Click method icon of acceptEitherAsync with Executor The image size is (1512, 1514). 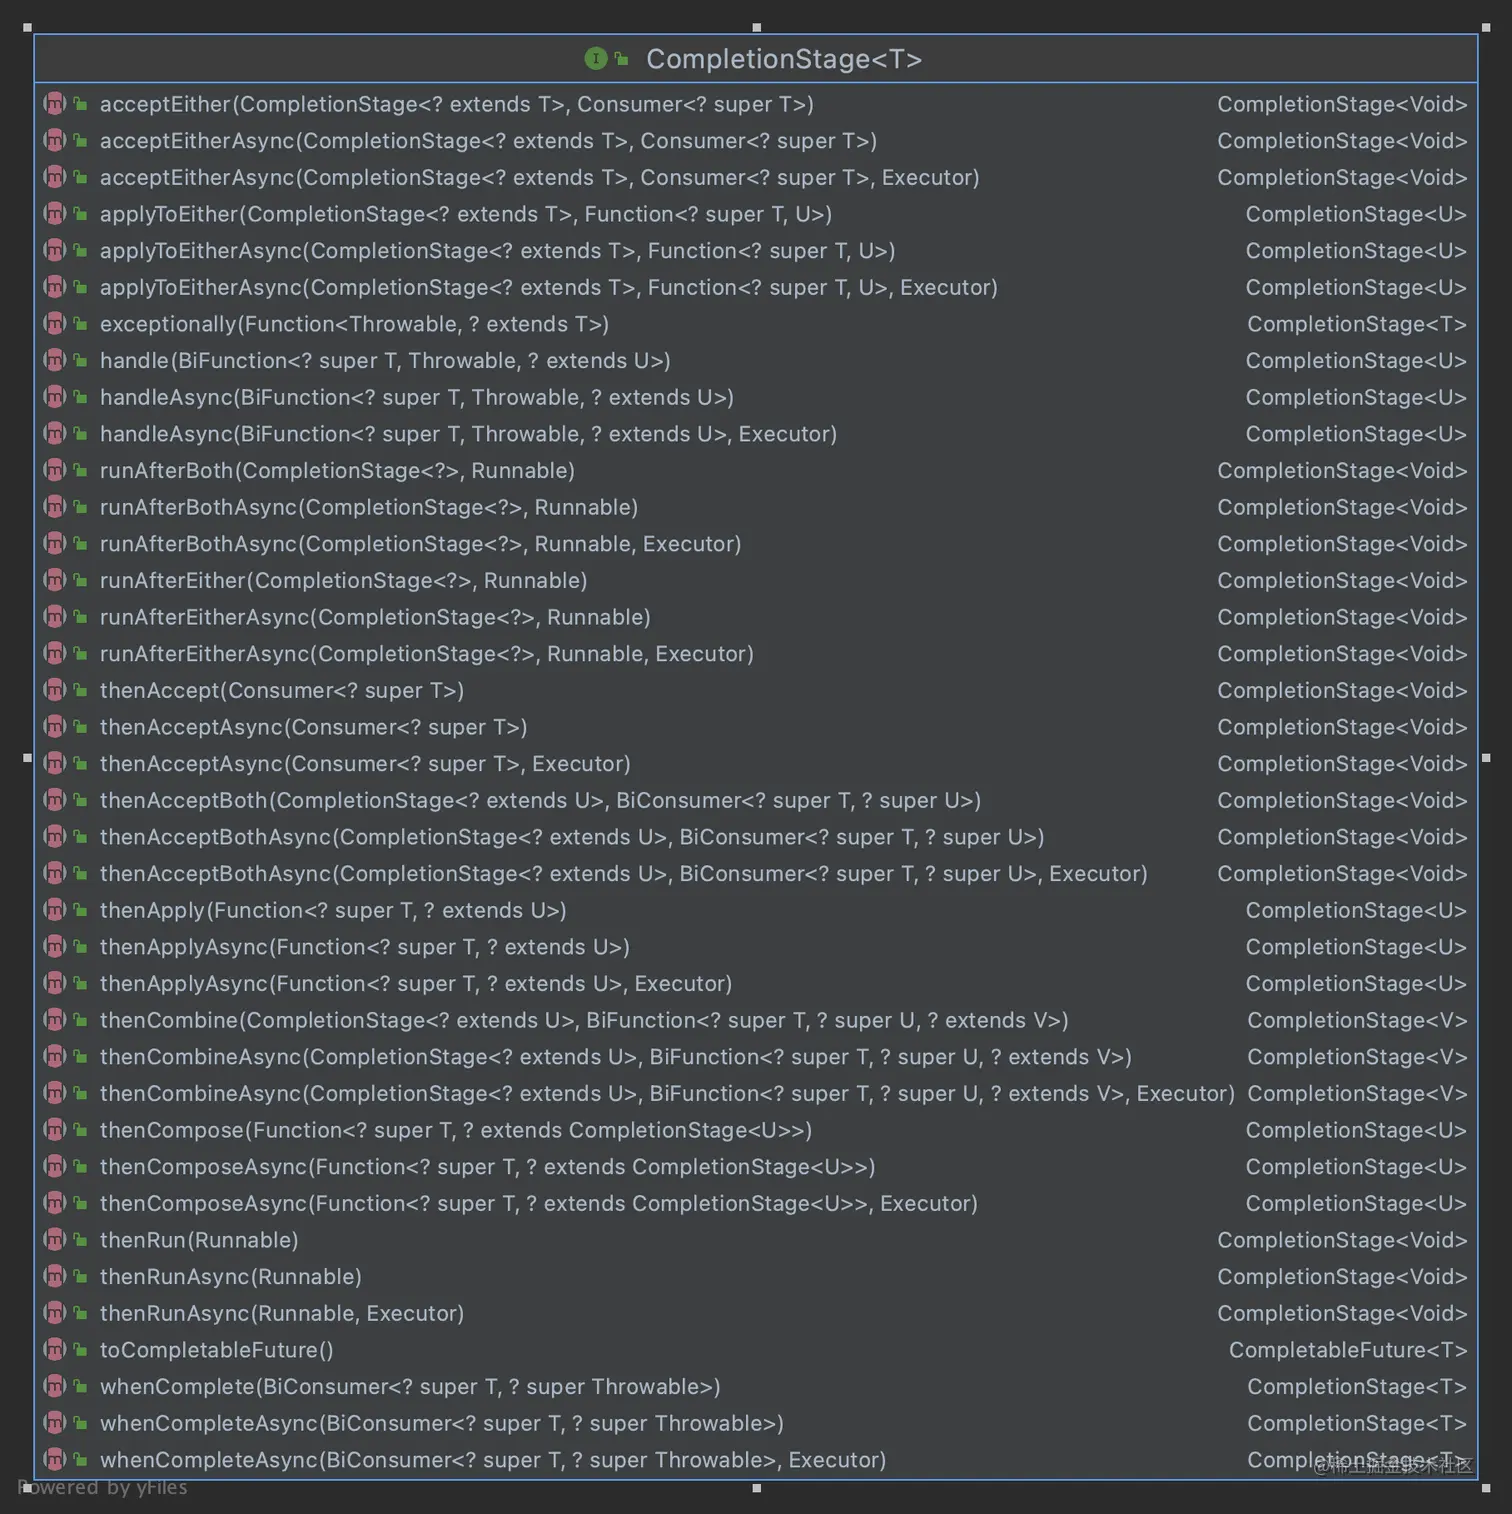click(x=55, y=178)
